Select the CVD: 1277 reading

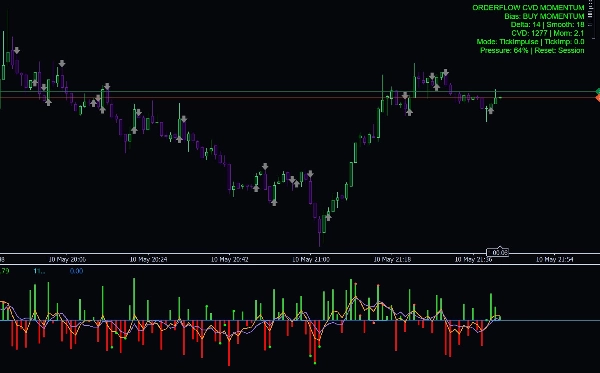[x=529, y=33]
